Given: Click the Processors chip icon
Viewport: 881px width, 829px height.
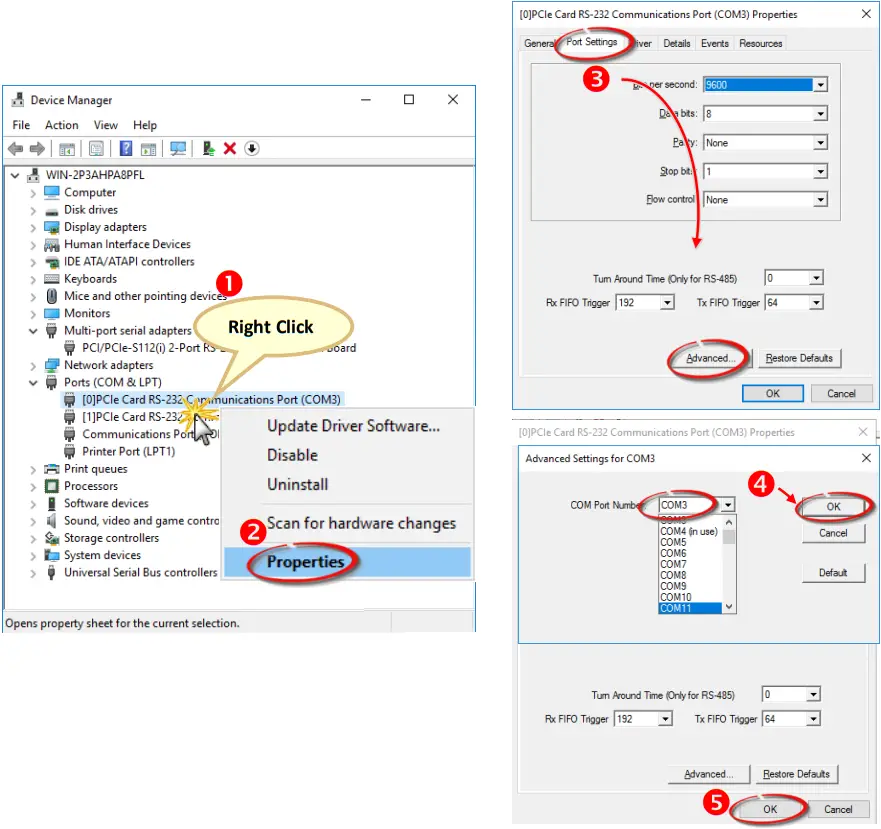Looking at the screenshot, I should tap(52, 486).
